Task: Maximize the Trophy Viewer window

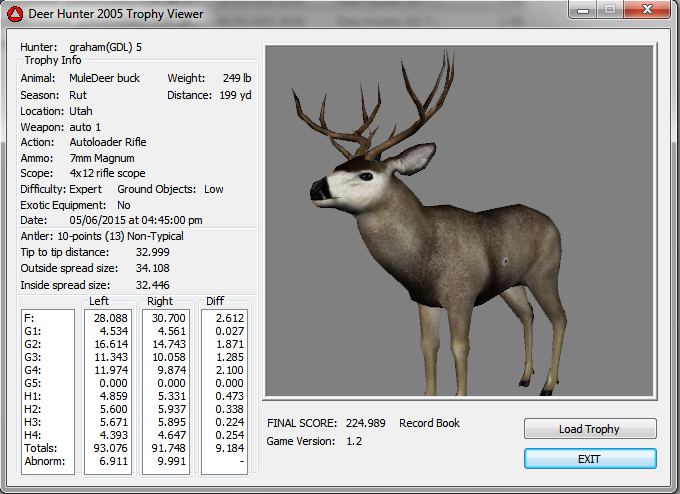Action: pyautogui.click(x=611, y=11)
